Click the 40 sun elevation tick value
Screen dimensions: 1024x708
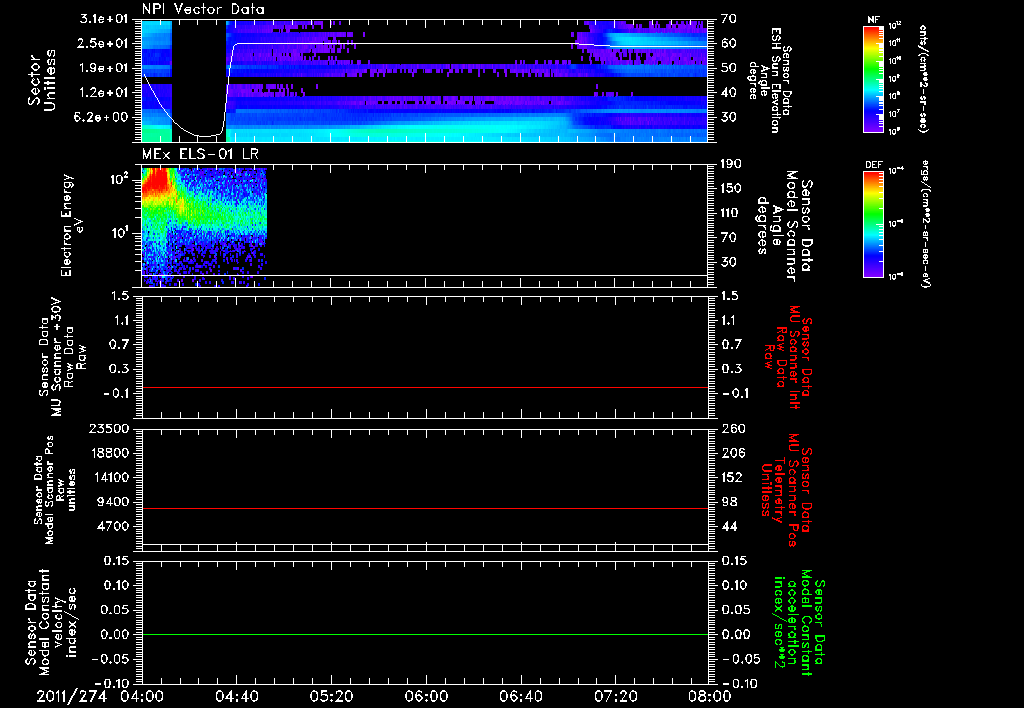click(x=729, y=93)
